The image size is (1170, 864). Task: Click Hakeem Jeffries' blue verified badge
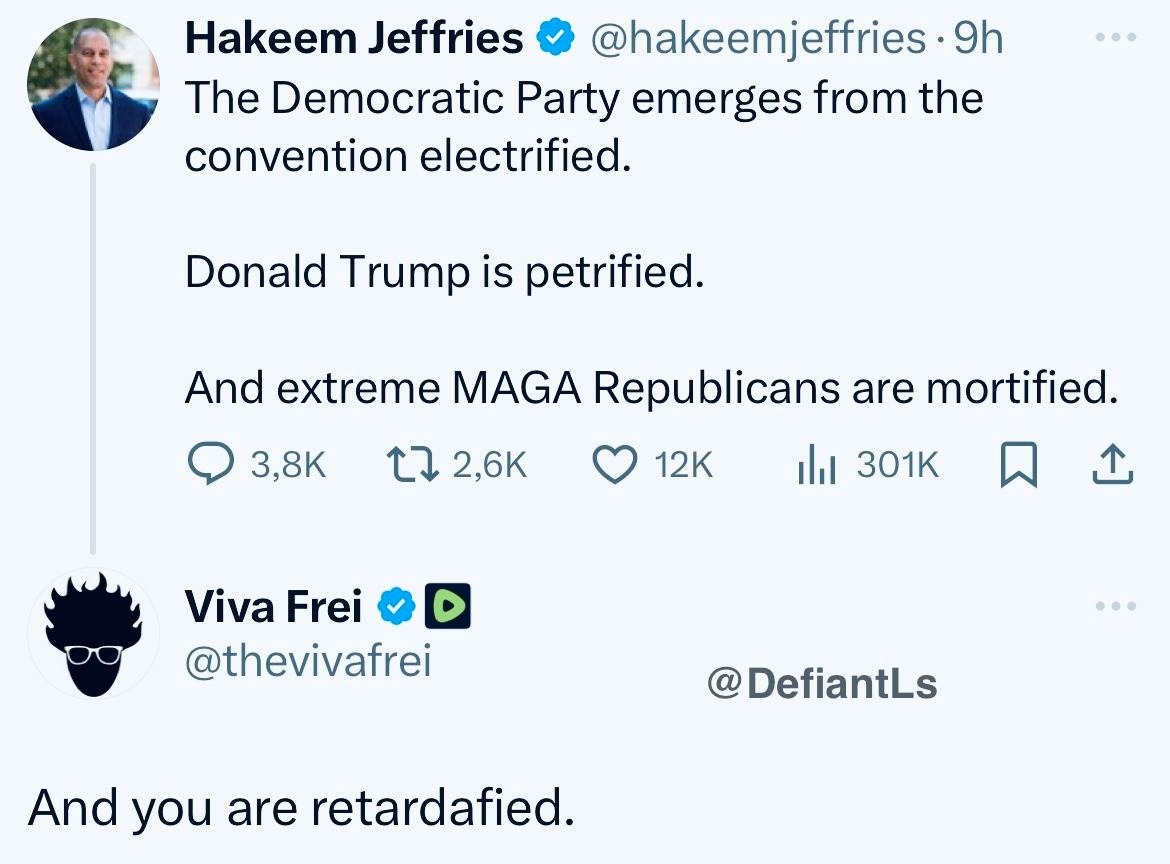[x=555, y=39]
